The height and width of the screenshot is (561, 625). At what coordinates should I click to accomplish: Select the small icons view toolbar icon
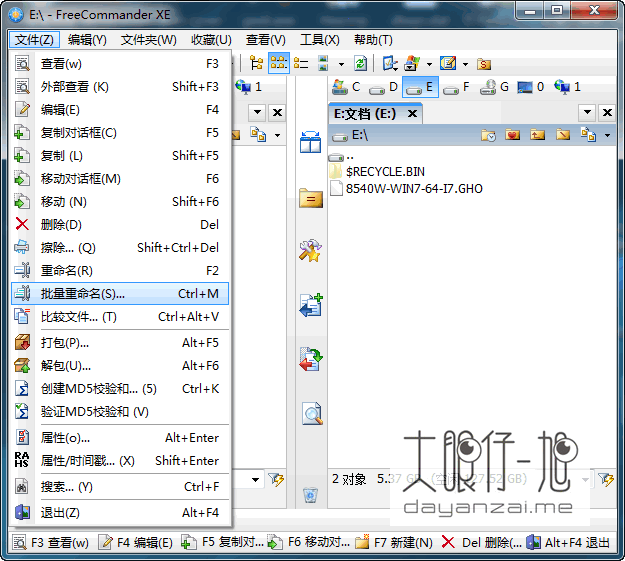(279, 63)
